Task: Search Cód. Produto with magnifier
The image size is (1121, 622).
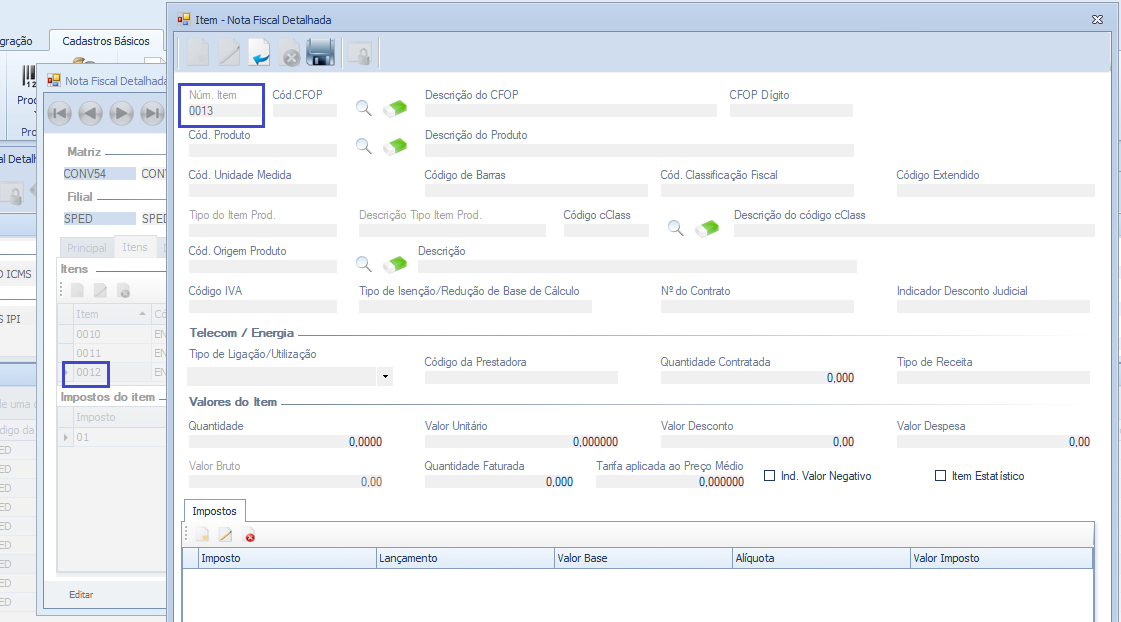Action: (364, 146)
